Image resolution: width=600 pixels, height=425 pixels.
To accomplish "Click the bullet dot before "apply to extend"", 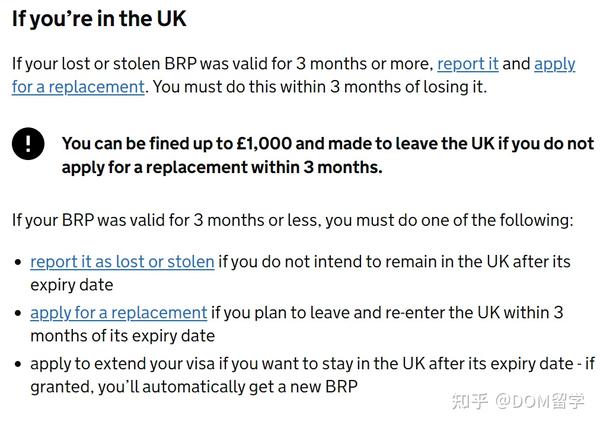I will (x=17, y=364).
